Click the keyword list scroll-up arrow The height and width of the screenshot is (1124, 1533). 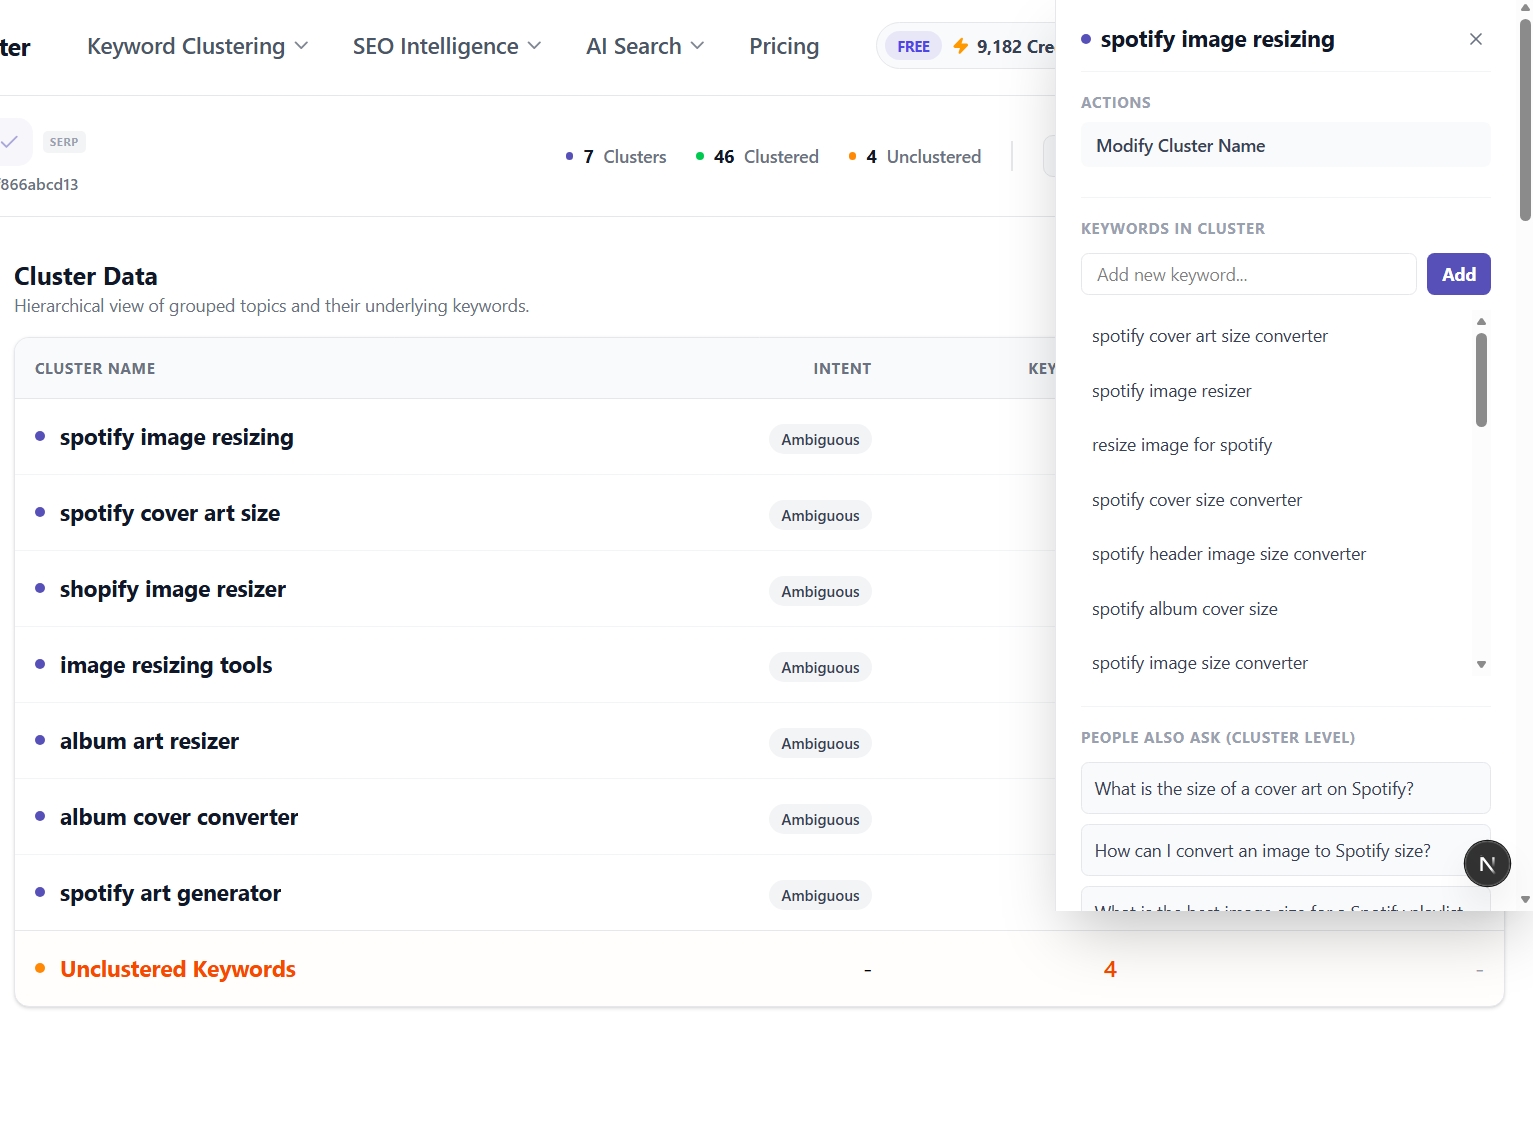[1481, 321]
